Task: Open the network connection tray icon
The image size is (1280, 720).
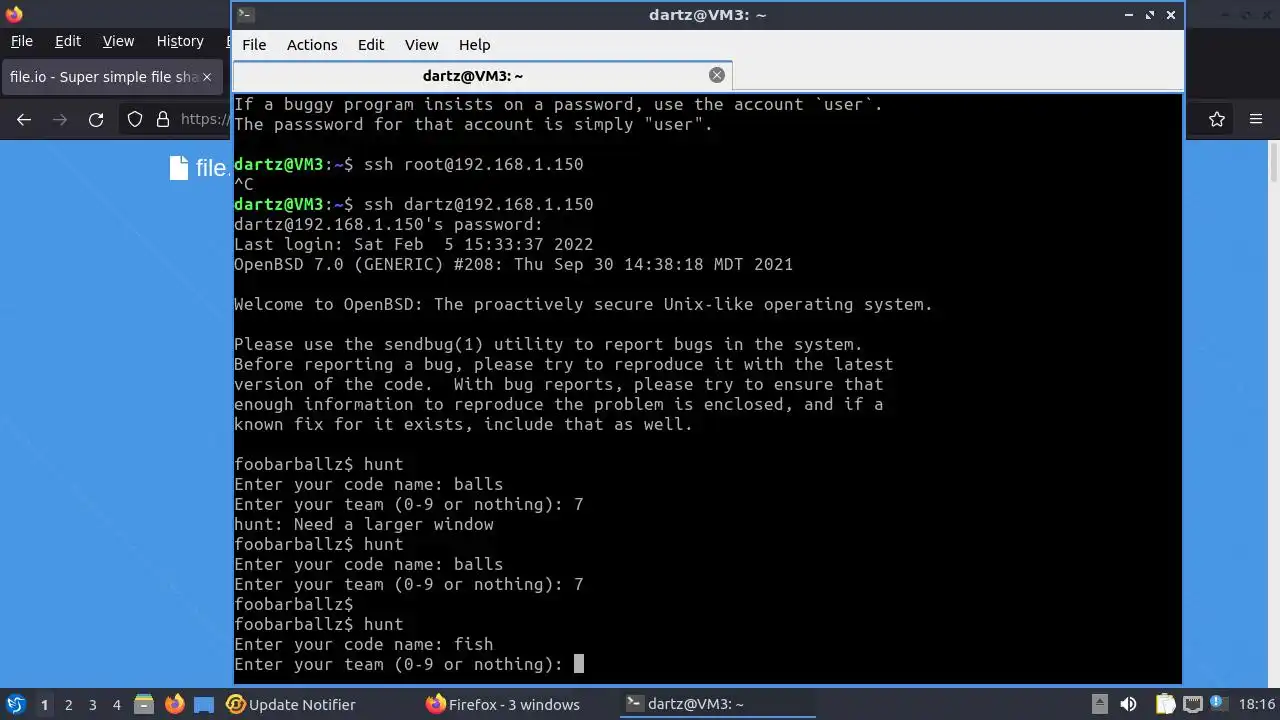Action: tap(1191, 704)
